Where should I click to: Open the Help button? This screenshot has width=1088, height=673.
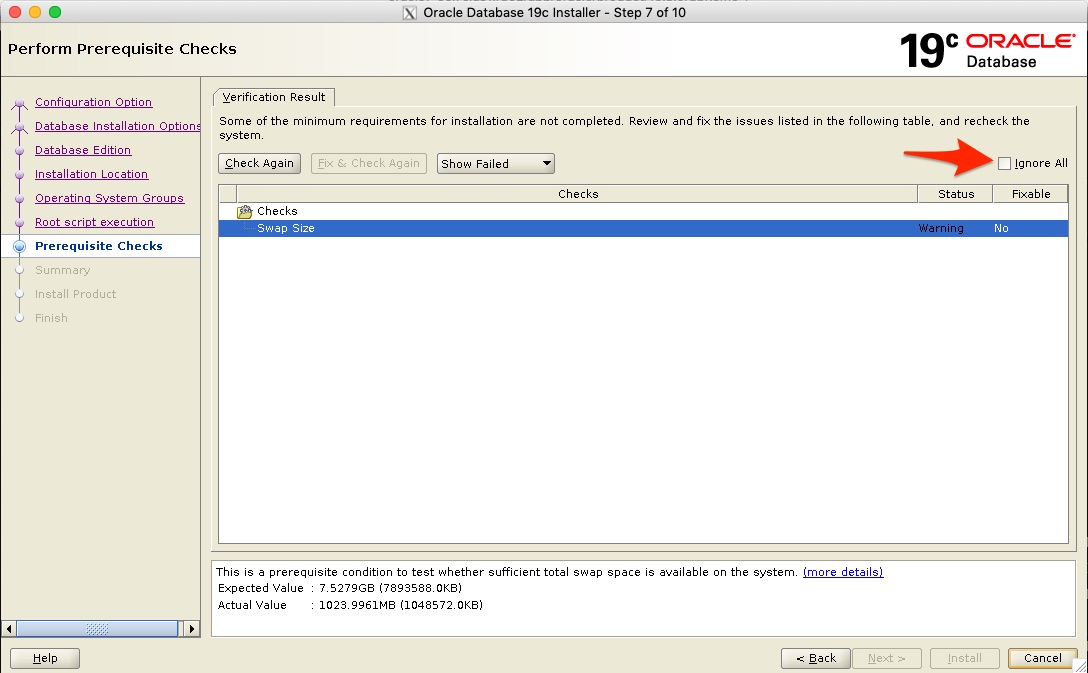[x=45, y=658]
